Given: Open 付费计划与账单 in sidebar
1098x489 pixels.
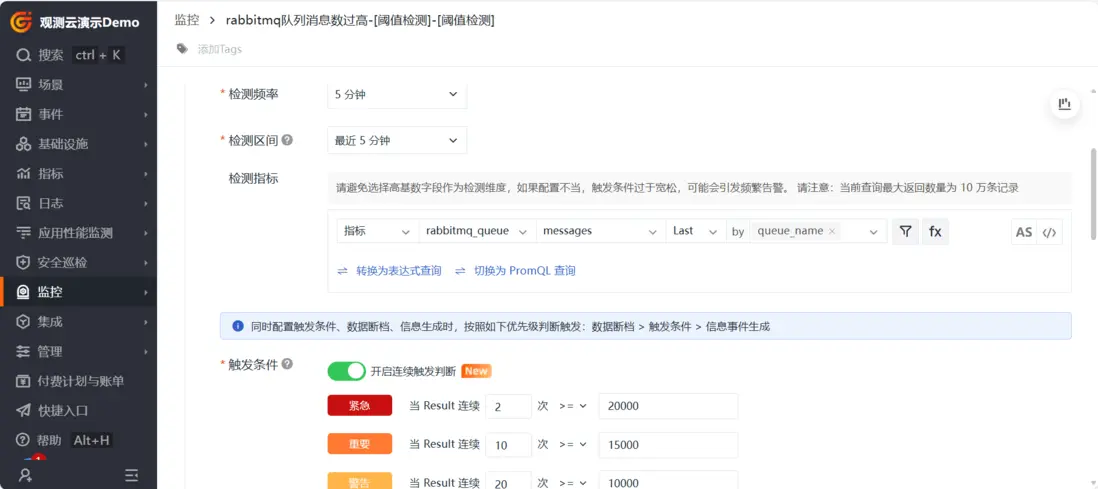Looking at the screenshot, I should pyautogui.click(x=78, y=381).
